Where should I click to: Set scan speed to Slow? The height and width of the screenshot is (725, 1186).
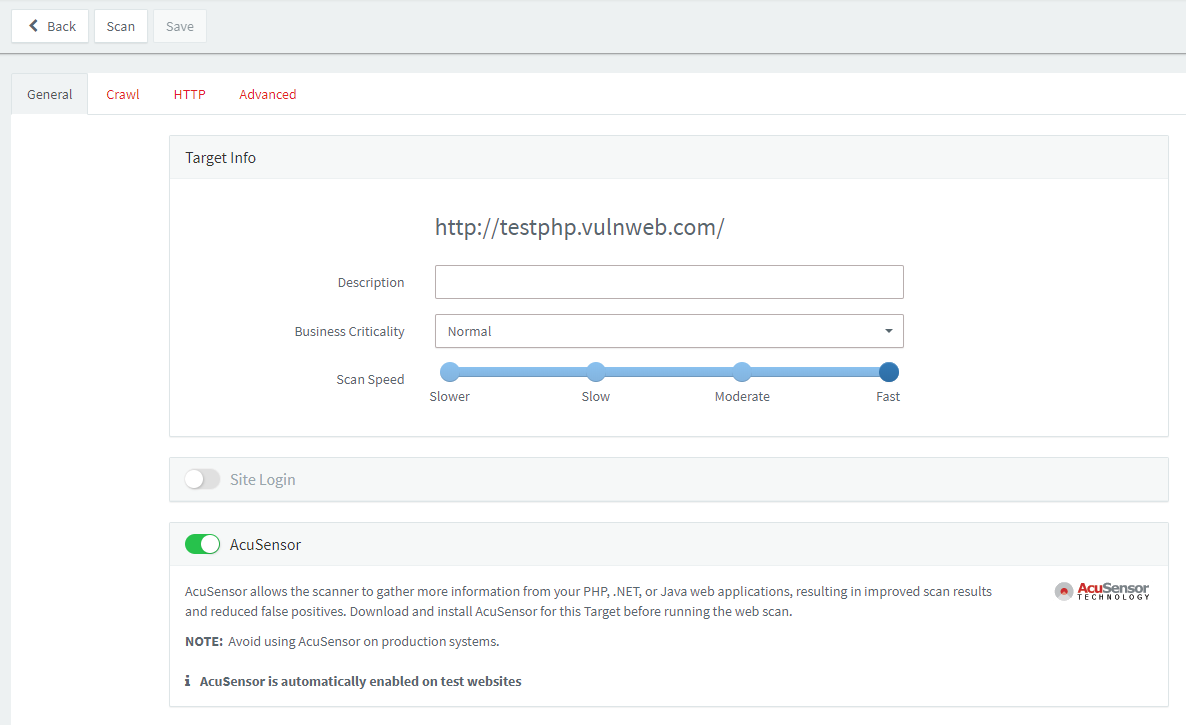coord(596,372)
